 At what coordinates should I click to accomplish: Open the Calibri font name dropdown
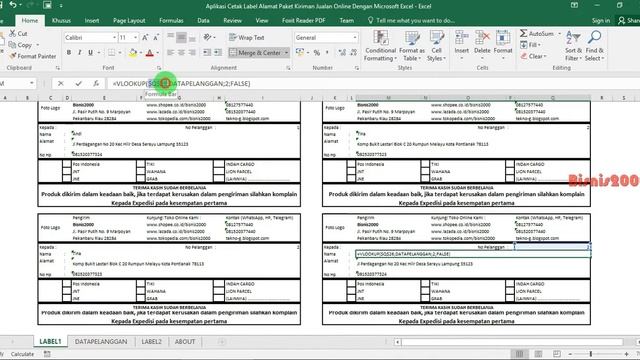(x=115, y=38)
